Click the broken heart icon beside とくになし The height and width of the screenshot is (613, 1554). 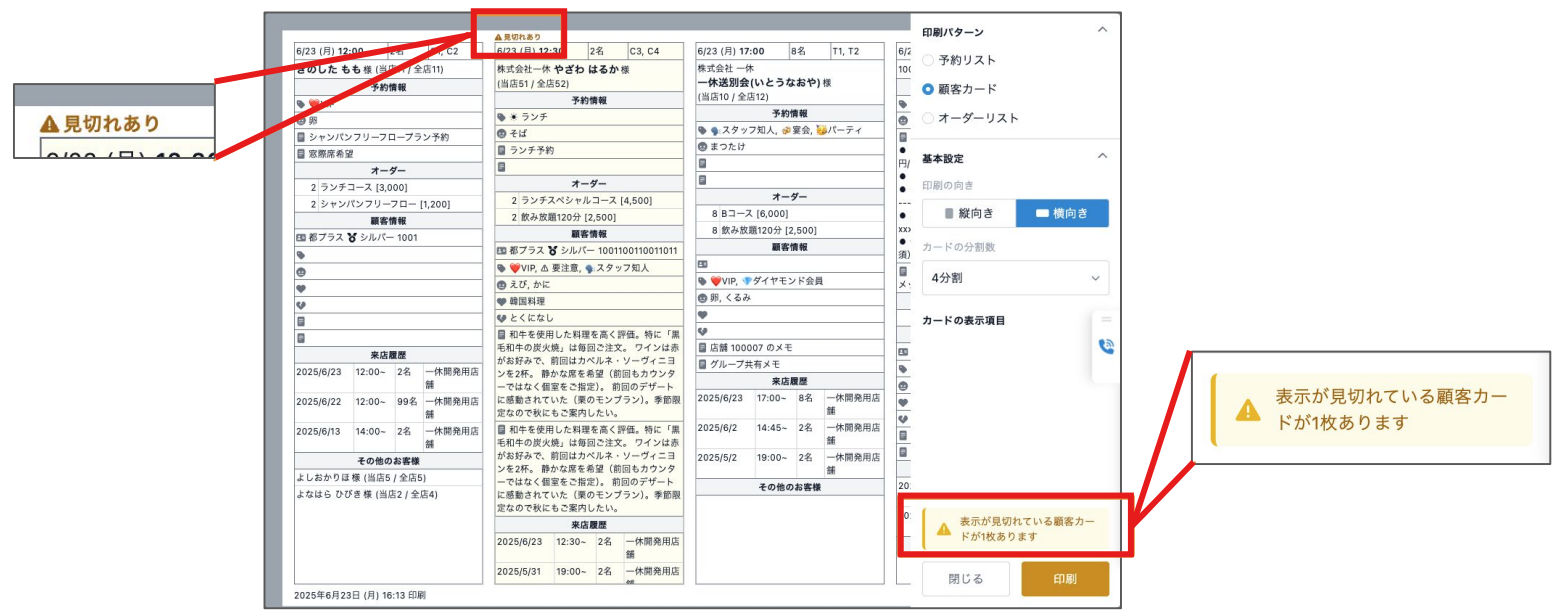501,318
